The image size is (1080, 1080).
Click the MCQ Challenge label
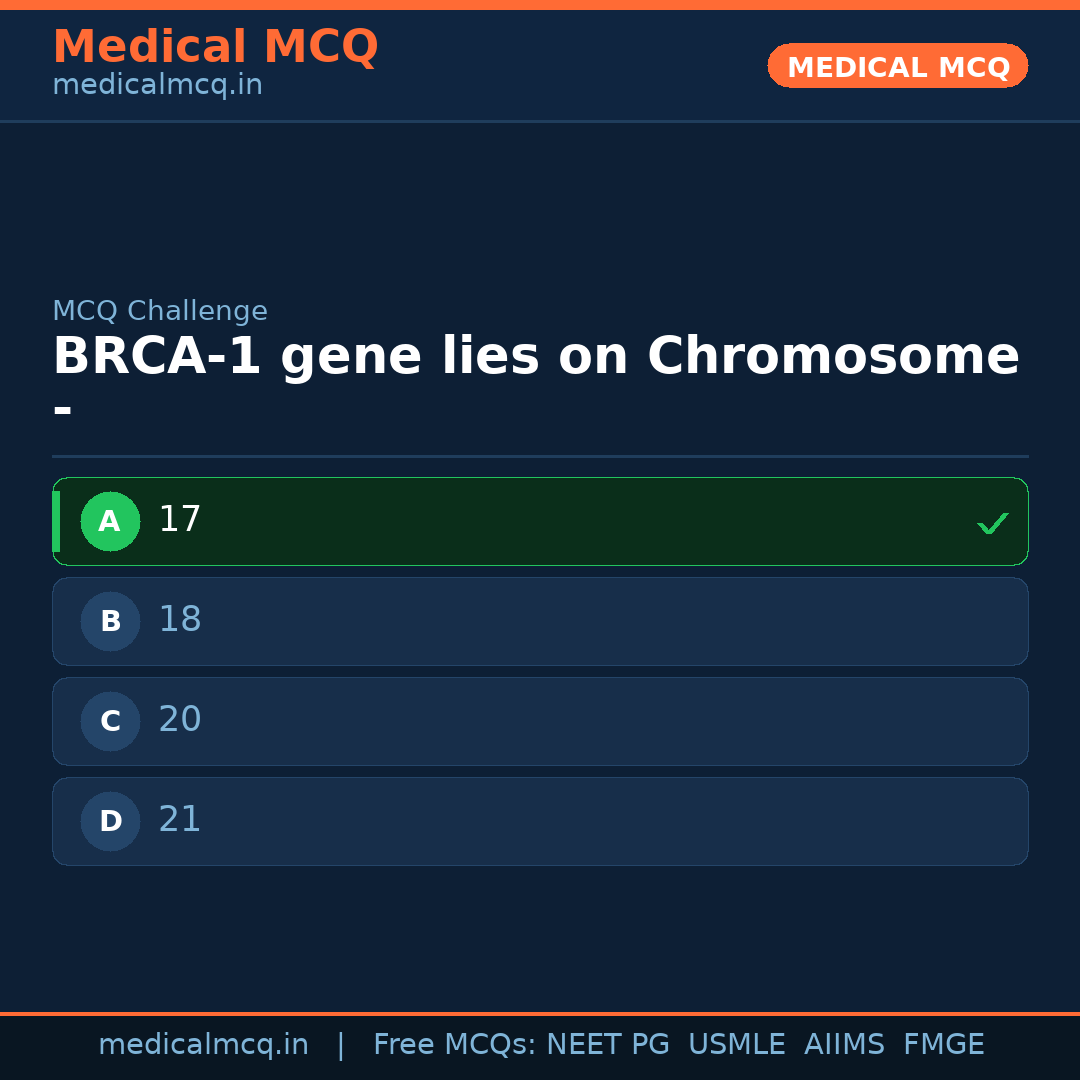(160, 312)
